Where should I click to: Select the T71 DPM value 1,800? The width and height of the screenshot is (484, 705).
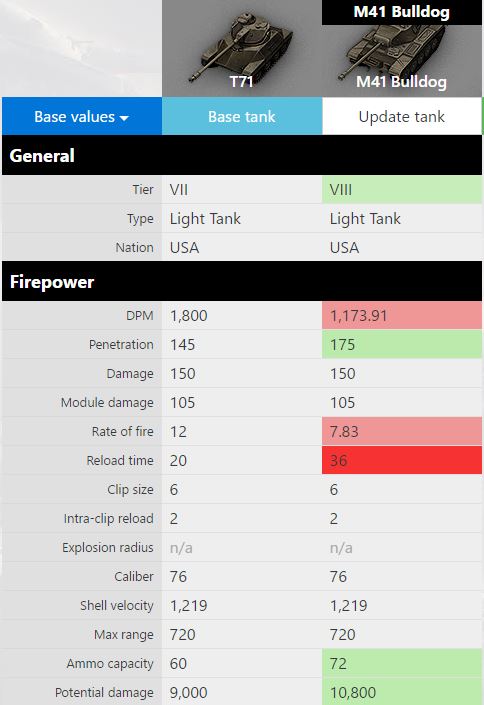coord(188,316)
